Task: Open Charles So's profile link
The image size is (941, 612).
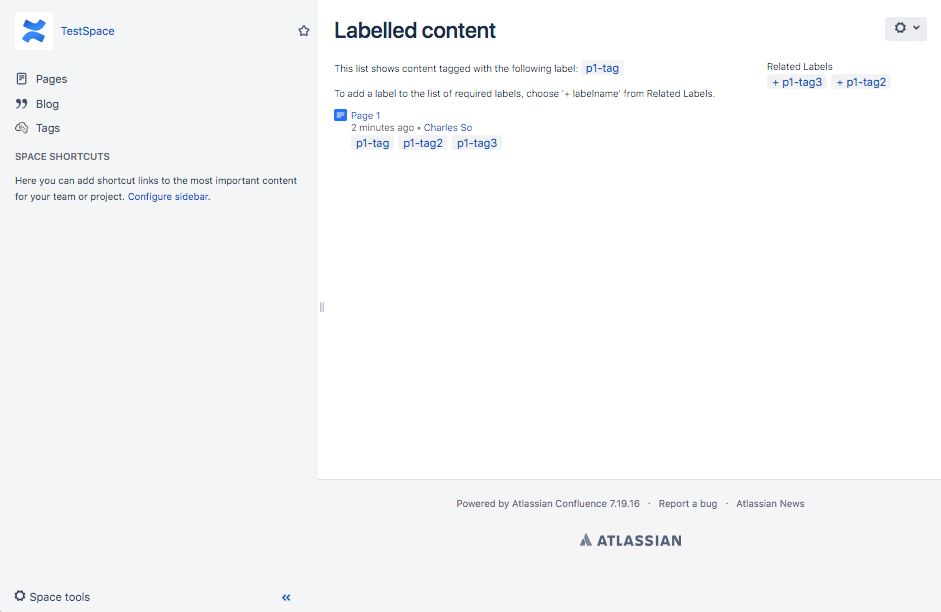Action: point(448,128)
